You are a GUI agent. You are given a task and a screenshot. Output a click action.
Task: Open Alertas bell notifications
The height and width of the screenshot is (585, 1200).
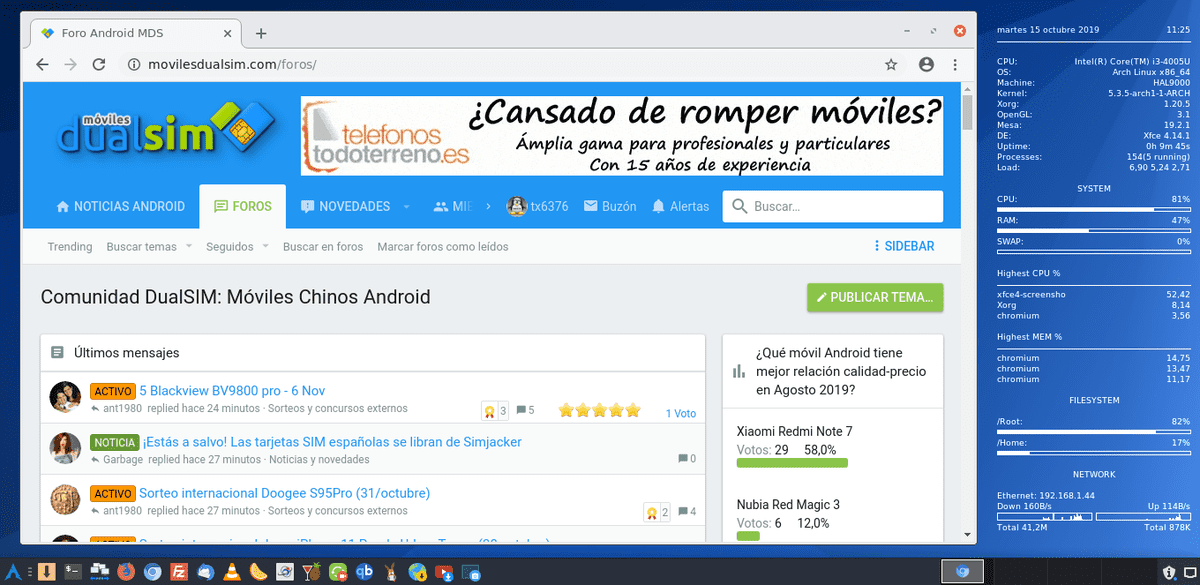click(x=680, y=206)
